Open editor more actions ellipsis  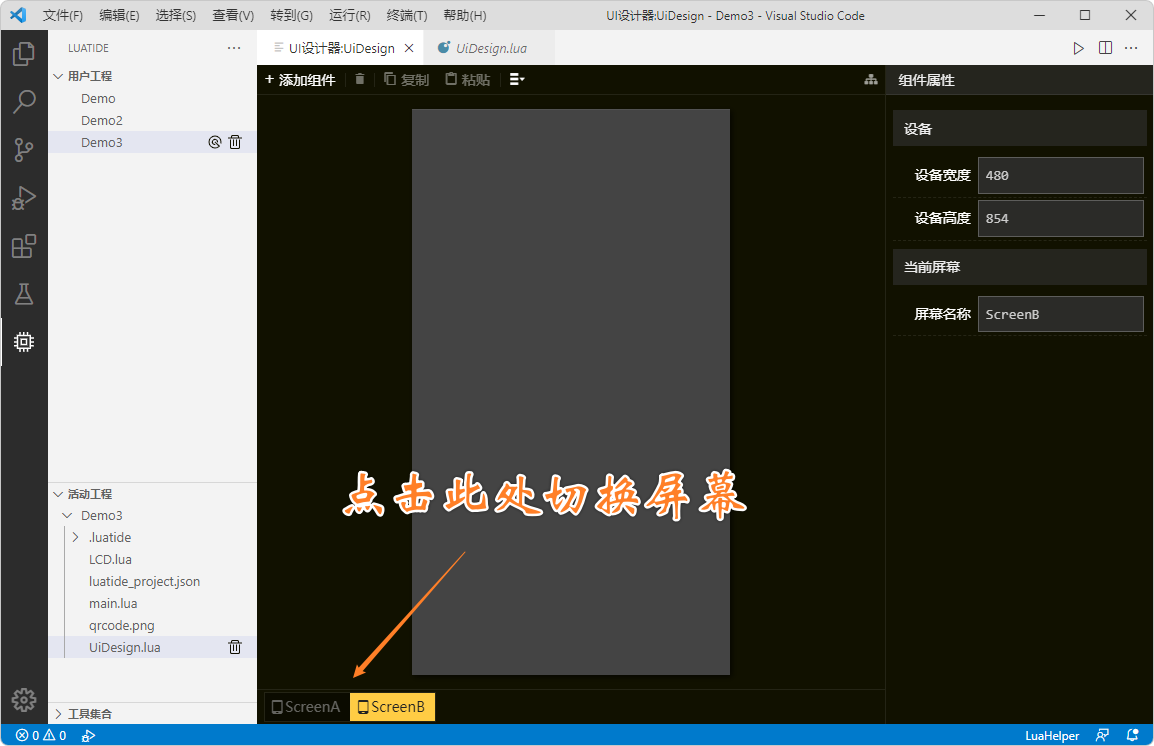point(1131,48)
